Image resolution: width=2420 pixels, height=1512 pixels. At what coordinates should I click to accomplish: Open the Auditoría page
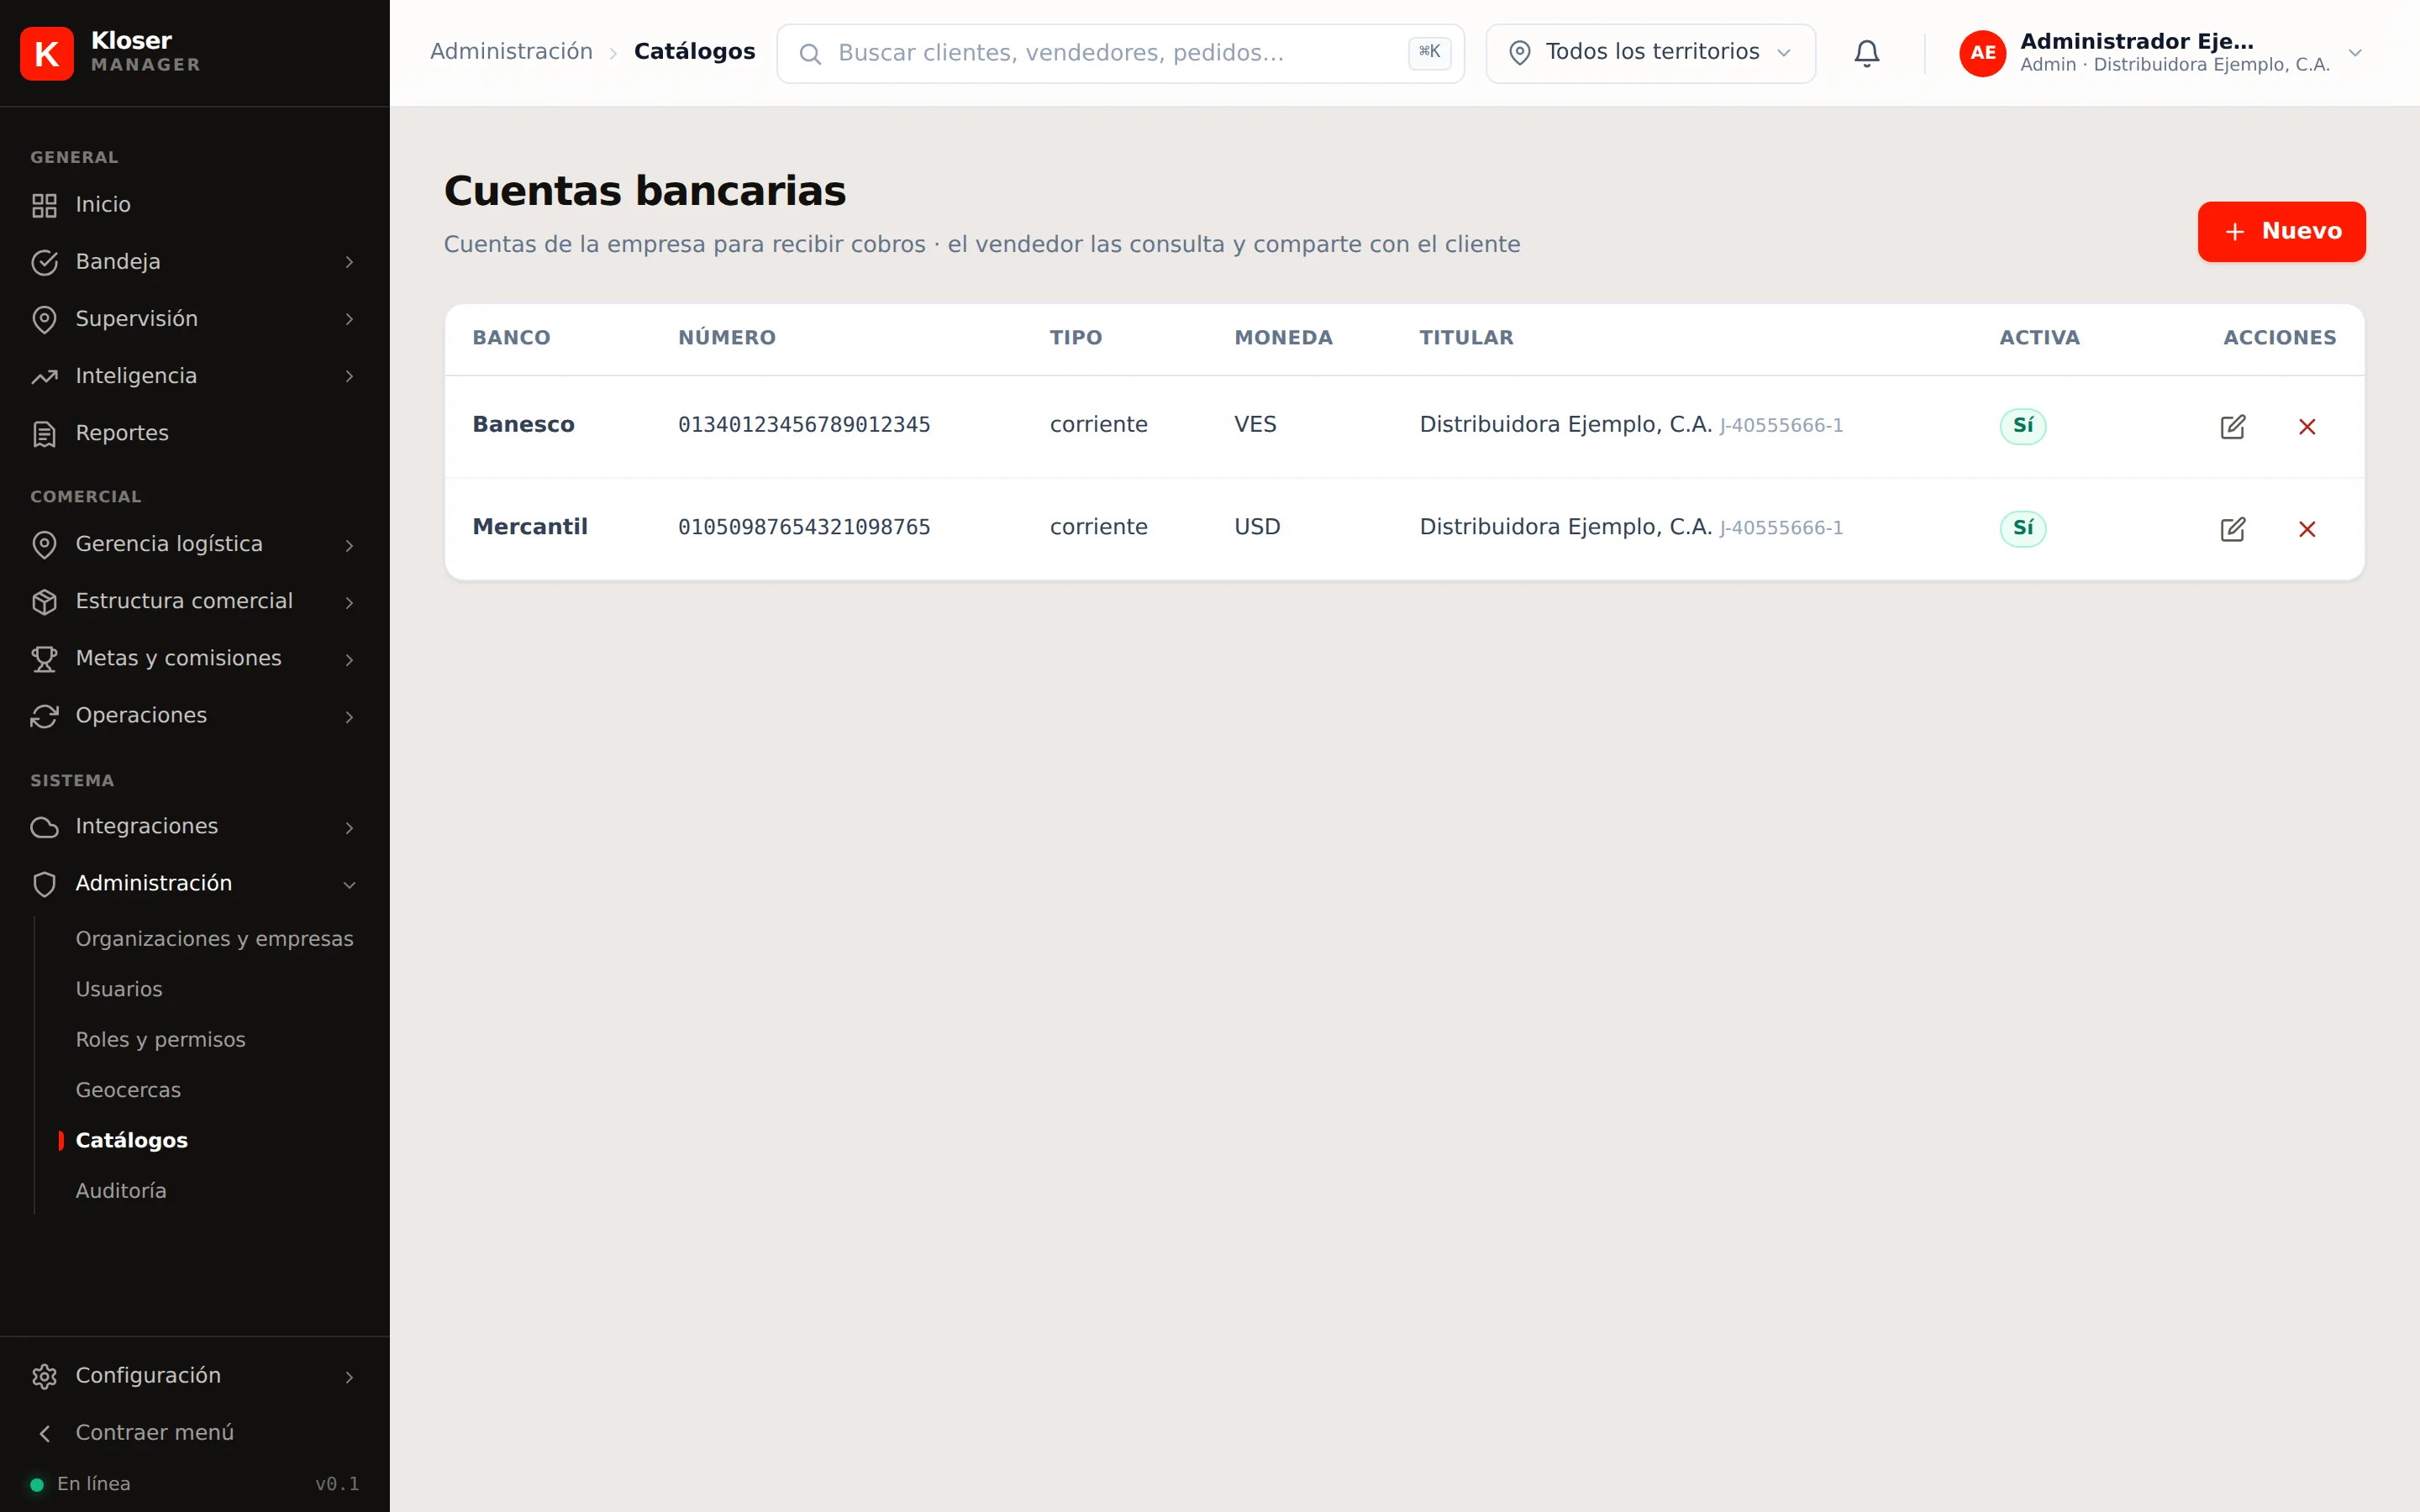coord(121,1191)
